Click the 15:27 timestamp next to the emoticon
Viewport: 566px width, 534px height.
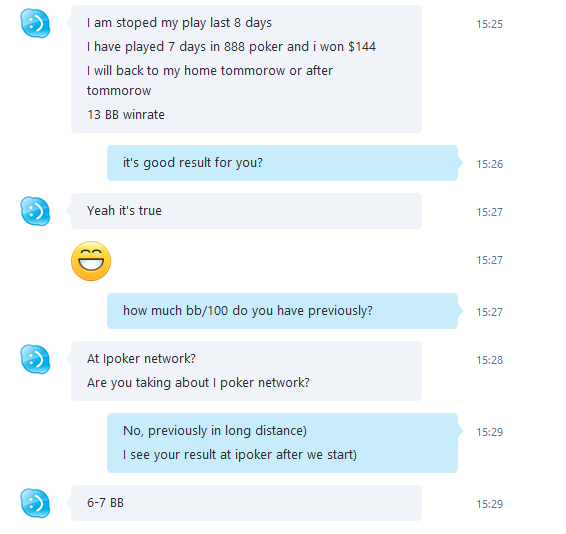pyautogui.click(x=489, y=260)
